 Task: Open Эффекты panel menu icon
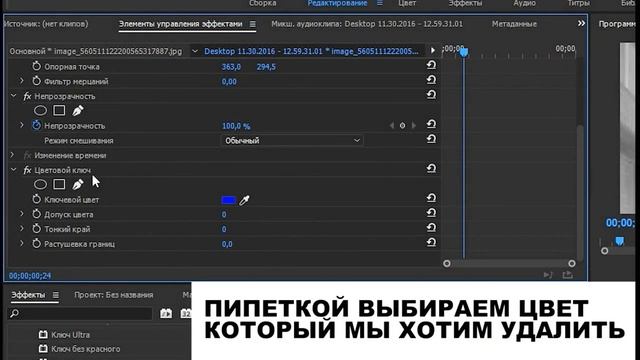tap(56, 295)
